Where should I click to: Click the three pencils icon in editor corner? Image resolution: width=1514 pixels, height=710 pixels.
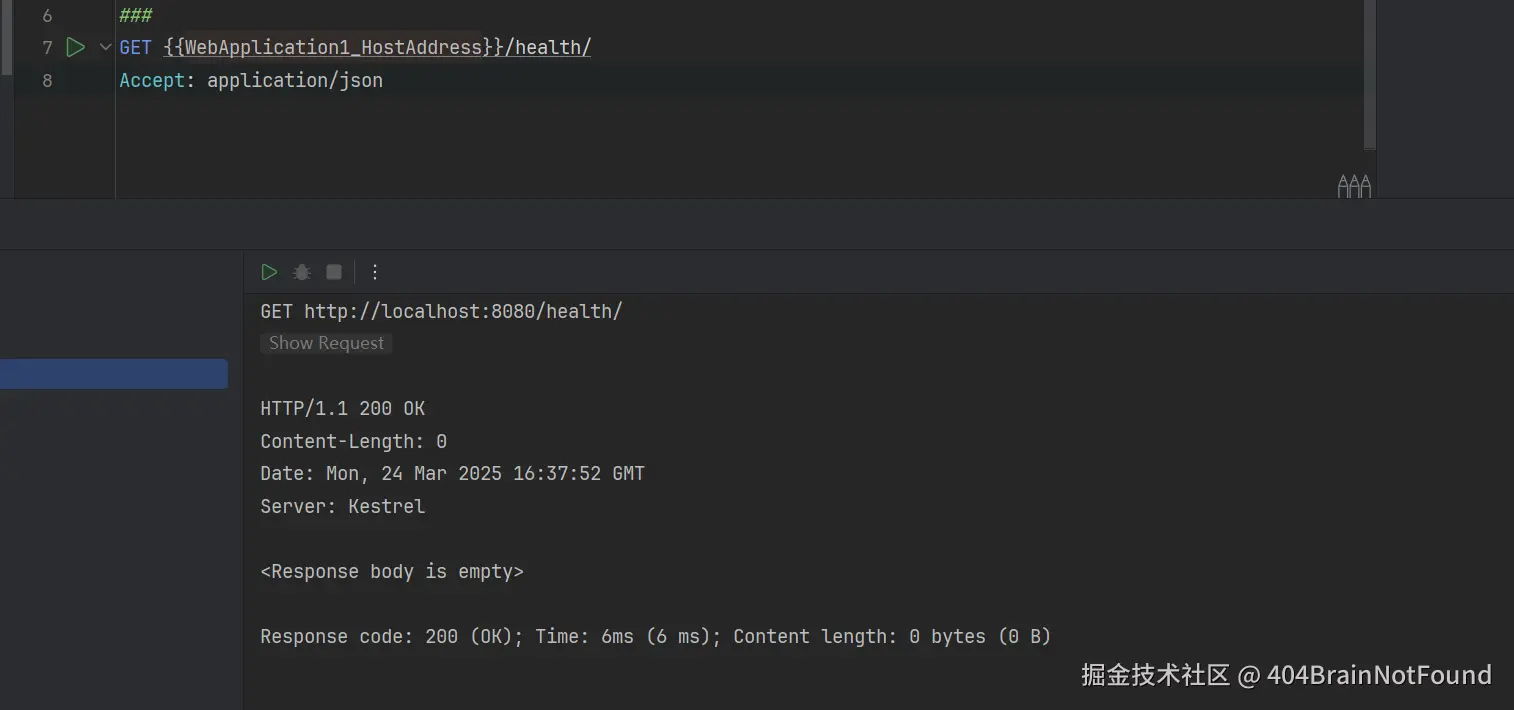click(1353, 185)
